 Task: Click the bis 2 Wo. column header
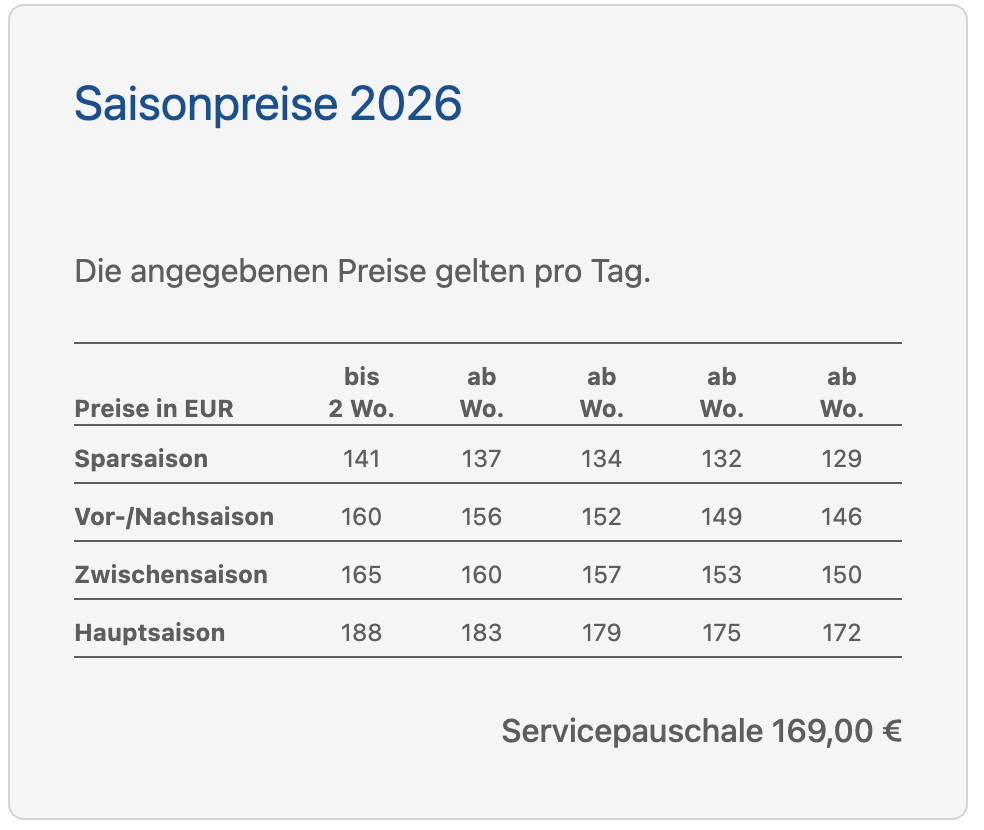coord(361,393)
